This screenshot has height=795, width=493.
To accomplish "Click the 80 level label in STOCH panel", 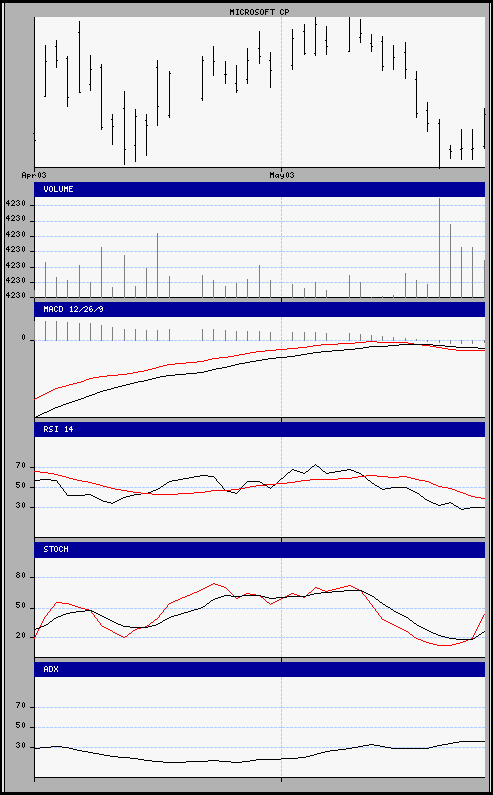I will (20, 576).
